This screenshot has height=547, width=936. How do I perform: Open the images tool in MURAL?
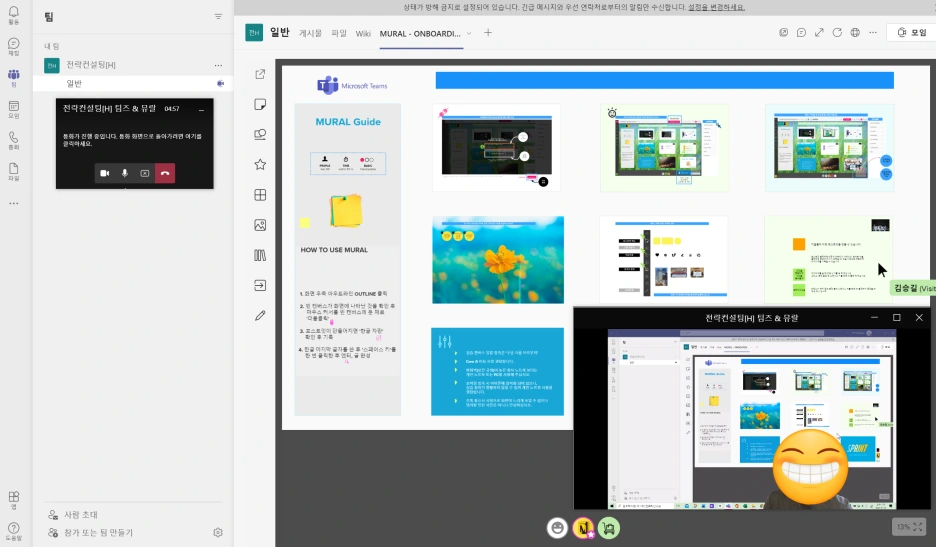pos(260,225)
